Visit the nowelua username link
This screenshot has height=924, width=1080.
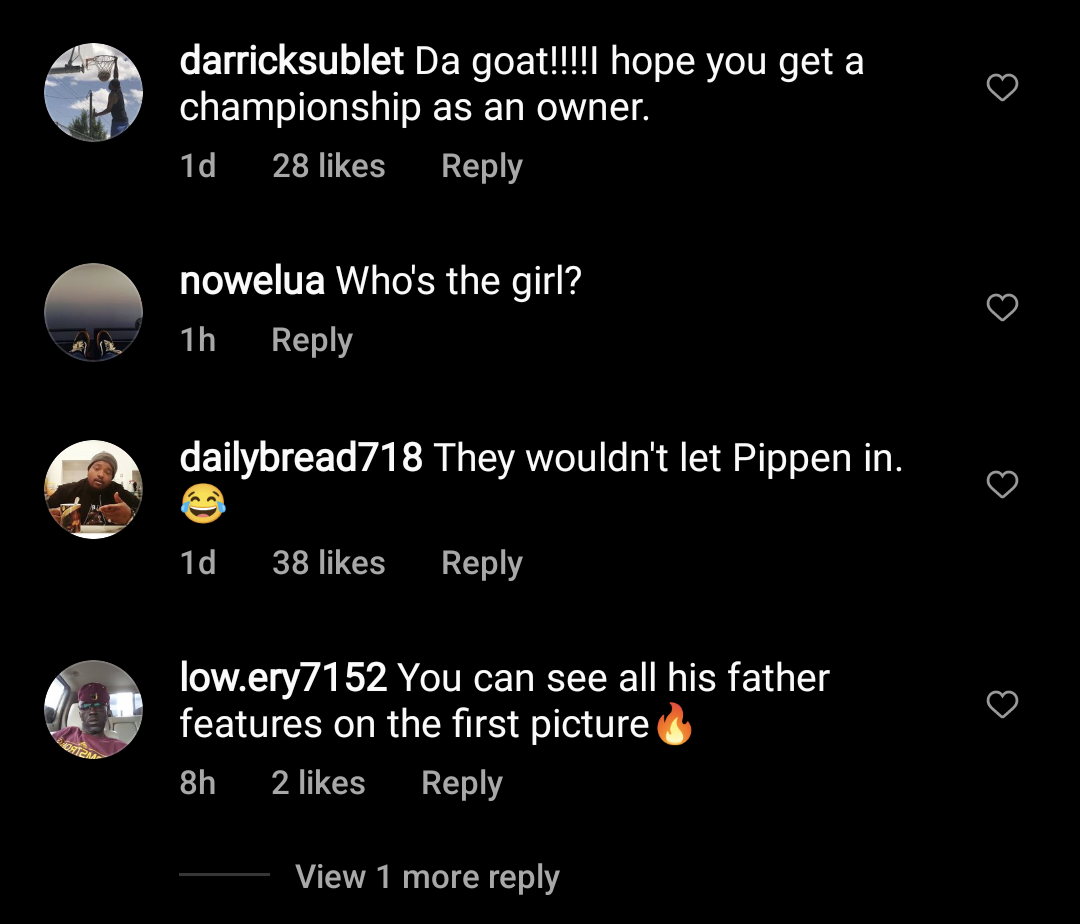click(252, 282)
